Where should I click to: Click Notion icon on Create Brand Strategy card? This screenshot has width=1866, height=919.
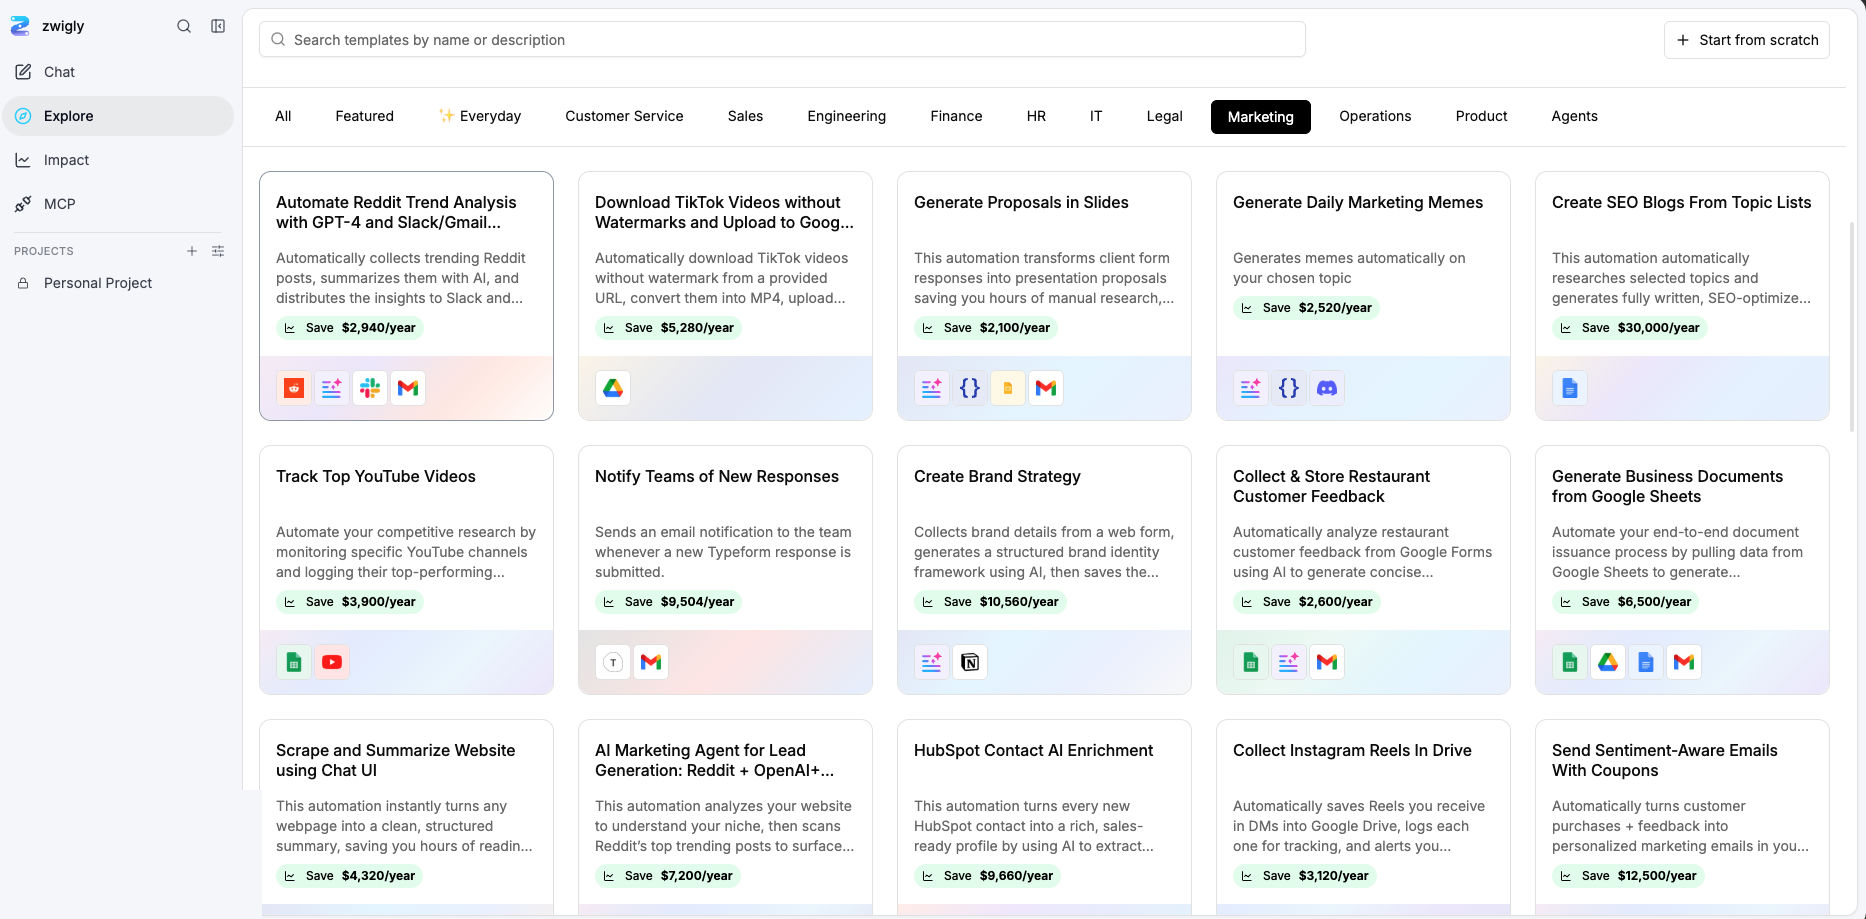click(x=970, y=662)
